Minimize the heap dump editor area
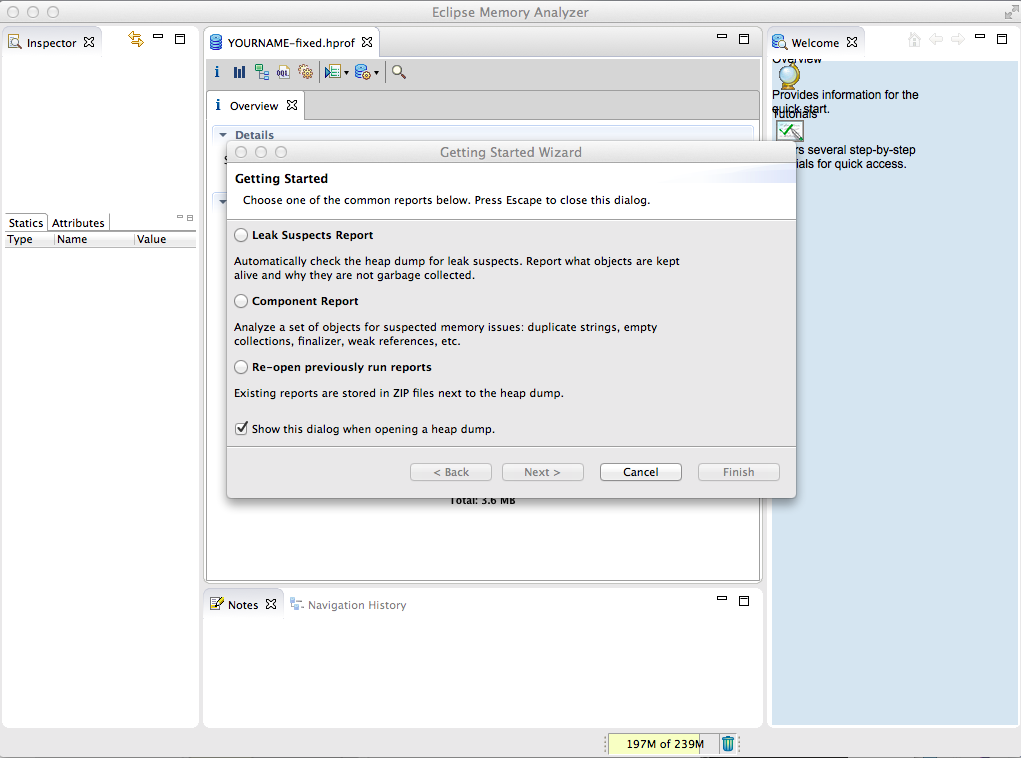 point(721,36)
